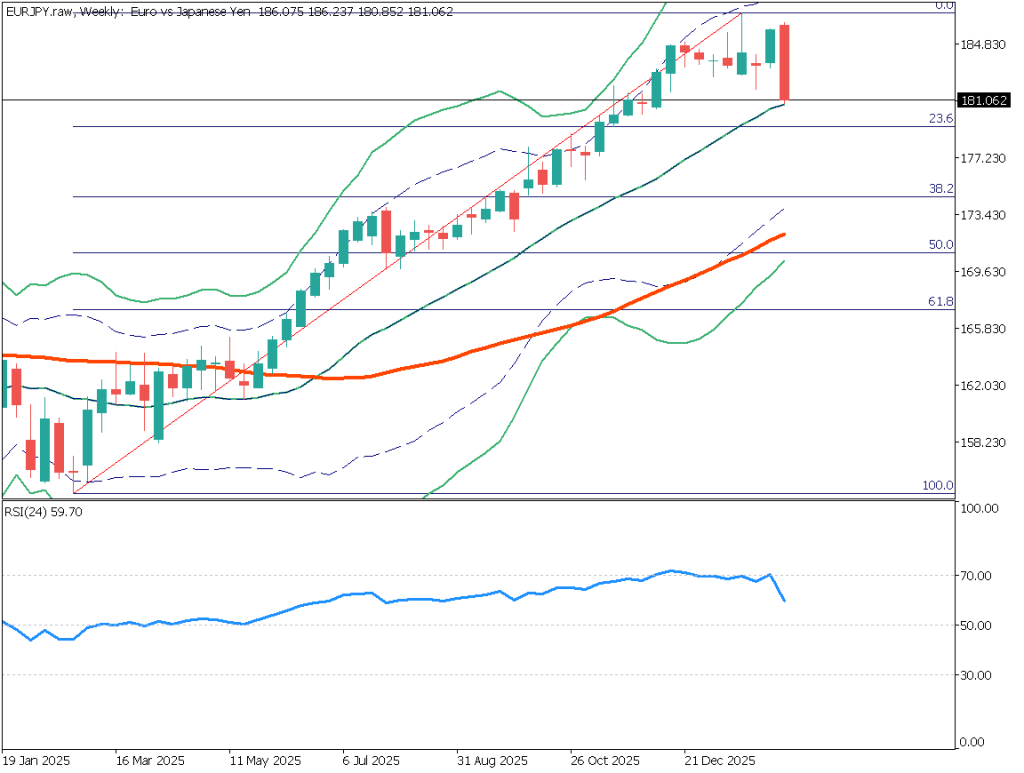Click the 162.030 price axis label
The image size is (1024, 773).
pos(981,386)
